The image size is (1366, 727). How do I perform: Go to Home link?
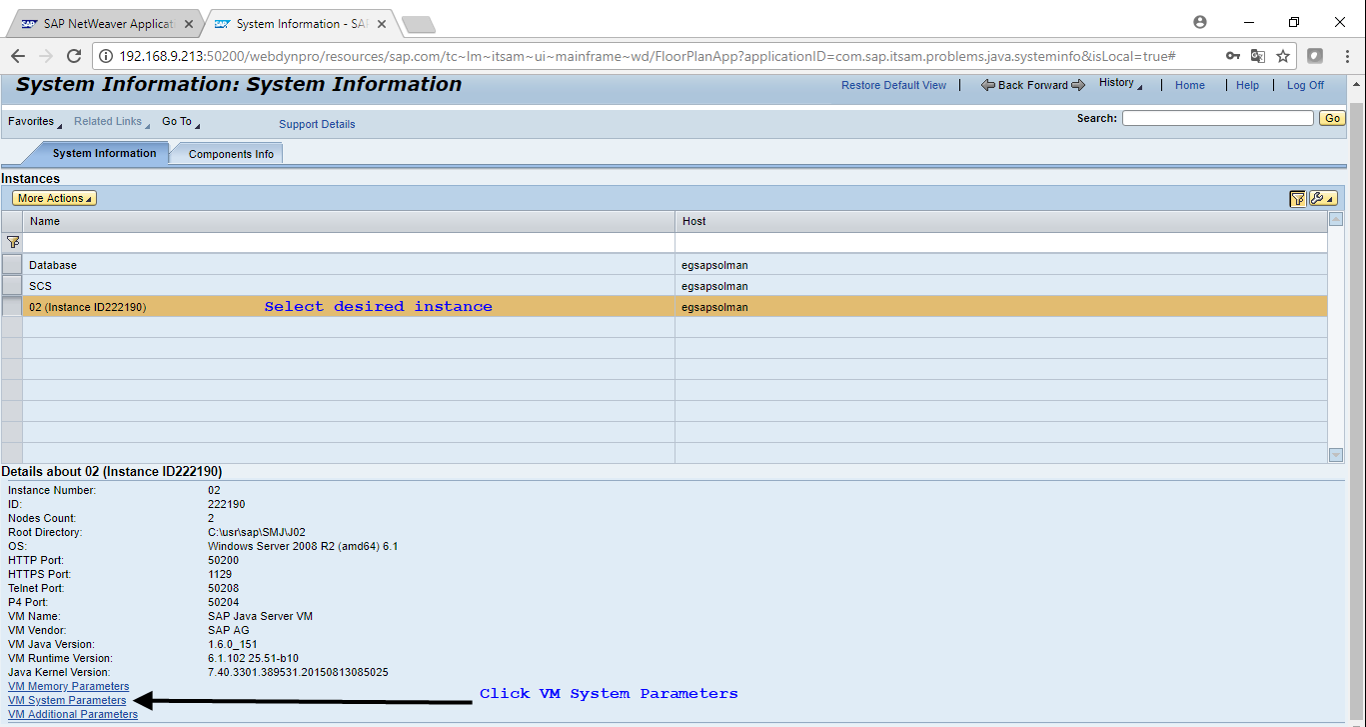1190,85
